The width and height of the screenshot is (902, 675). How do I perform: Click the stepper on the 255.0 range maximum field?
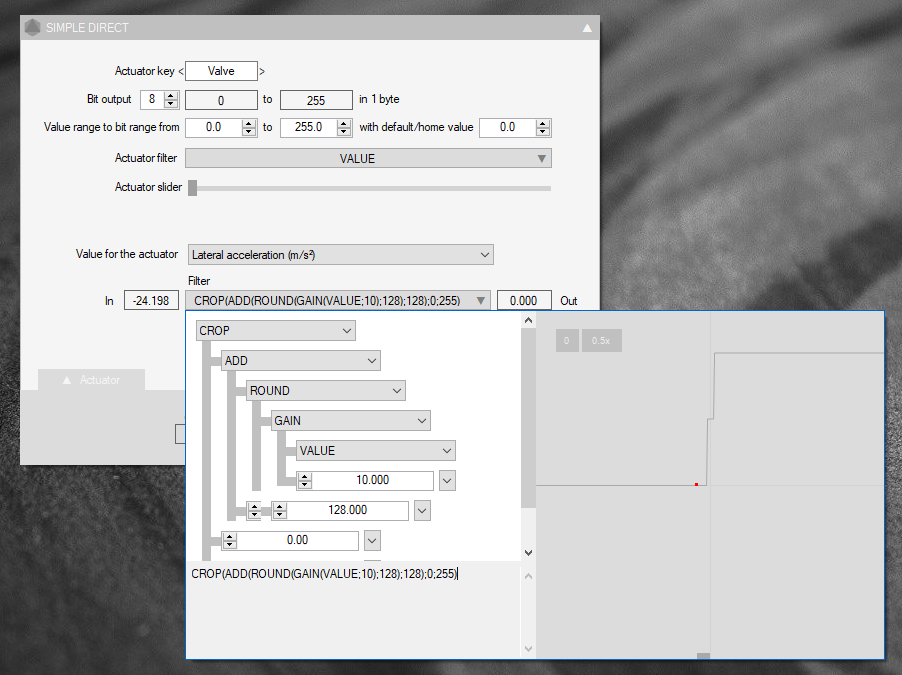coord(343,127)
